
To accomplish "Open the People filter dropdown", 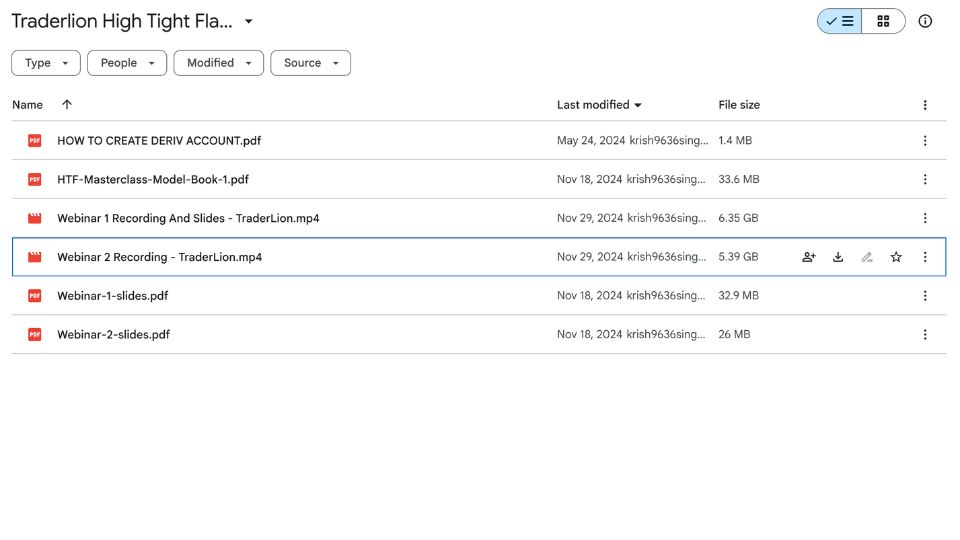I will [126, 63].
